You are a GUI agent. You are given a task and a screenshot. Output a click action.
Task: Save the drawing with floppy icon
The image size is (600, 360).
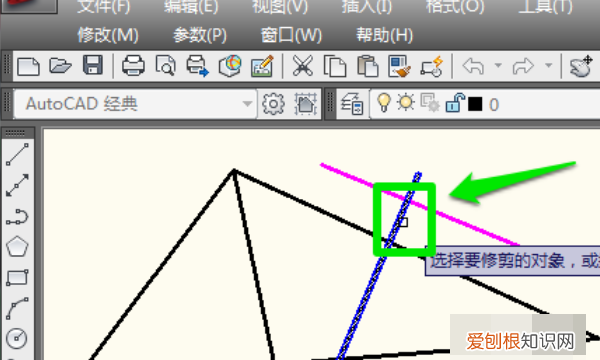[93, 65]
